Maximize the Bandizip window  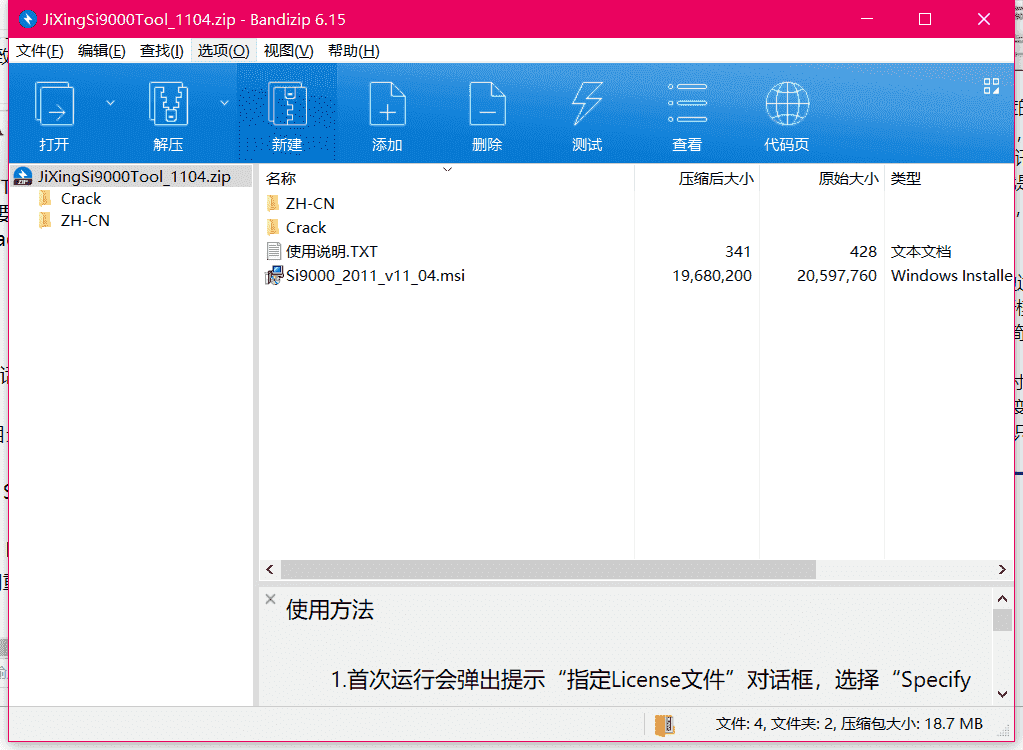click(x=924, y=19)
